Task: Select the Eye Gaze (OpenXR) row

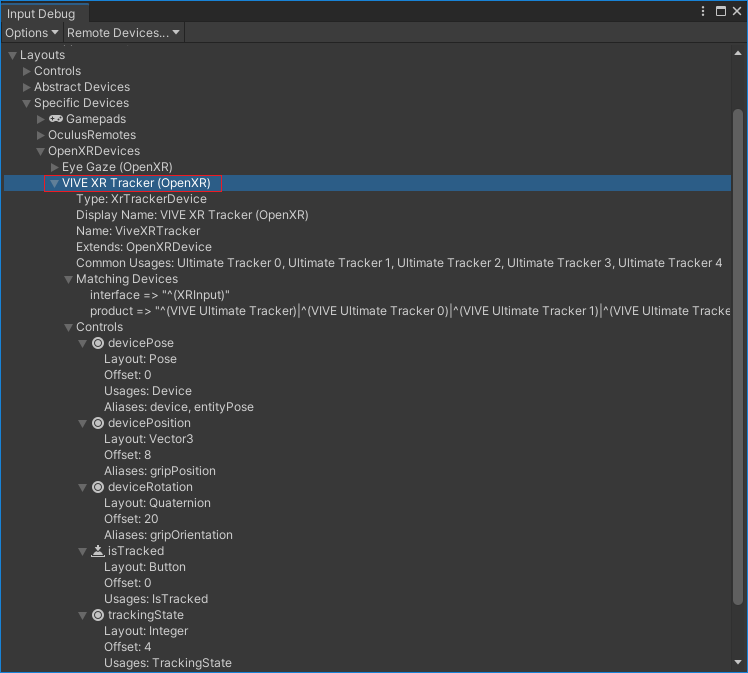Action: [x=367, y=167]
